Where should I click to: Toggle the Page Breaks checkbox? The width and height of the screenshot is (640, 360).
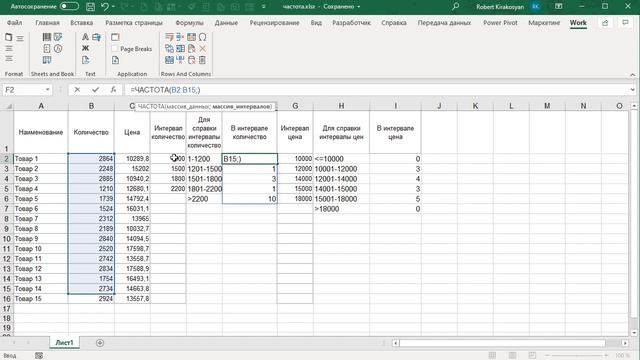click(115, 49)
